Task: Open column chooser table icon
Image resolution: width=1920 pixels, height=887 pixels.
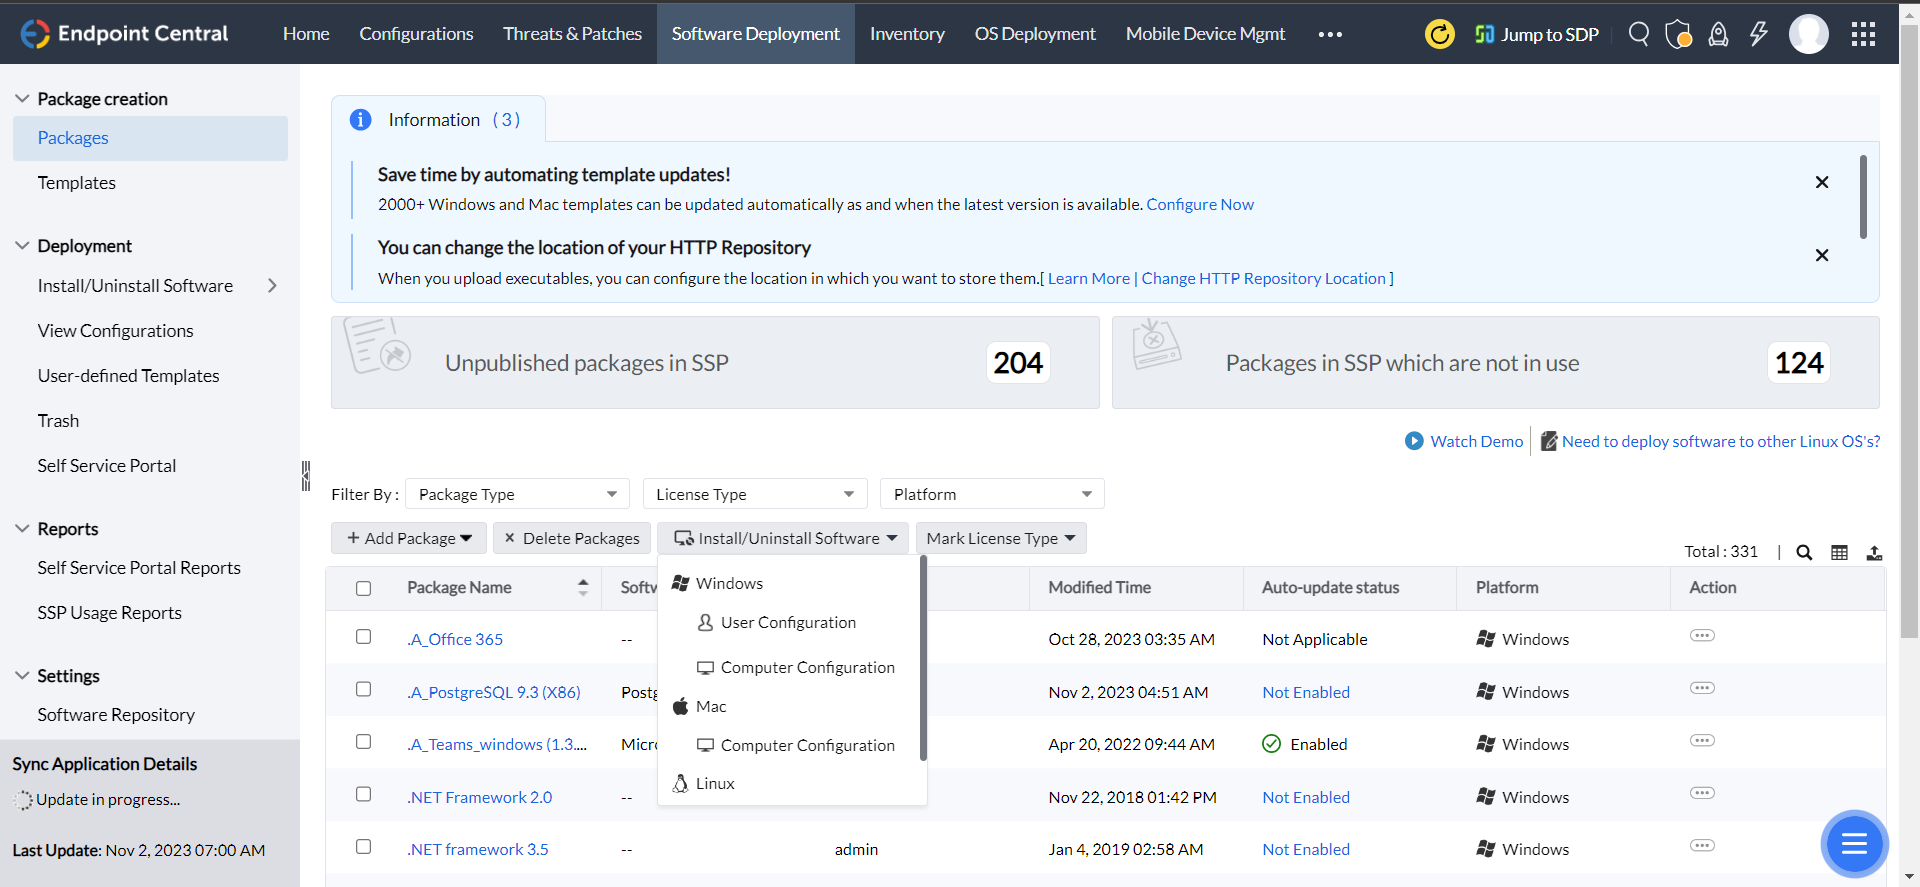Action: point(1839,552)
